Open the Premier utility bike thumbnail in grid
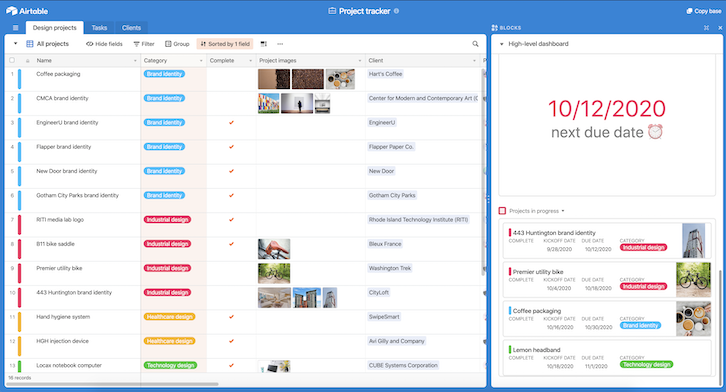 coord(274,273)
